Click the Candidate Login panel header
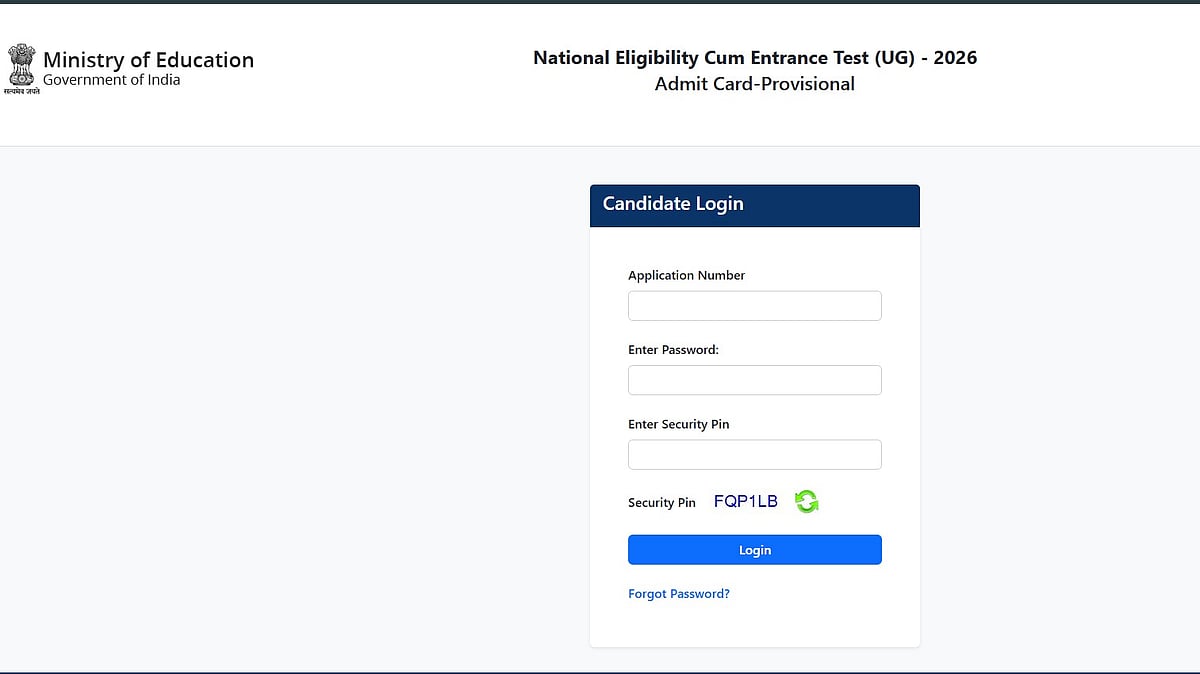The width and height of the screenshot is (1200, 674). [754, 205]
